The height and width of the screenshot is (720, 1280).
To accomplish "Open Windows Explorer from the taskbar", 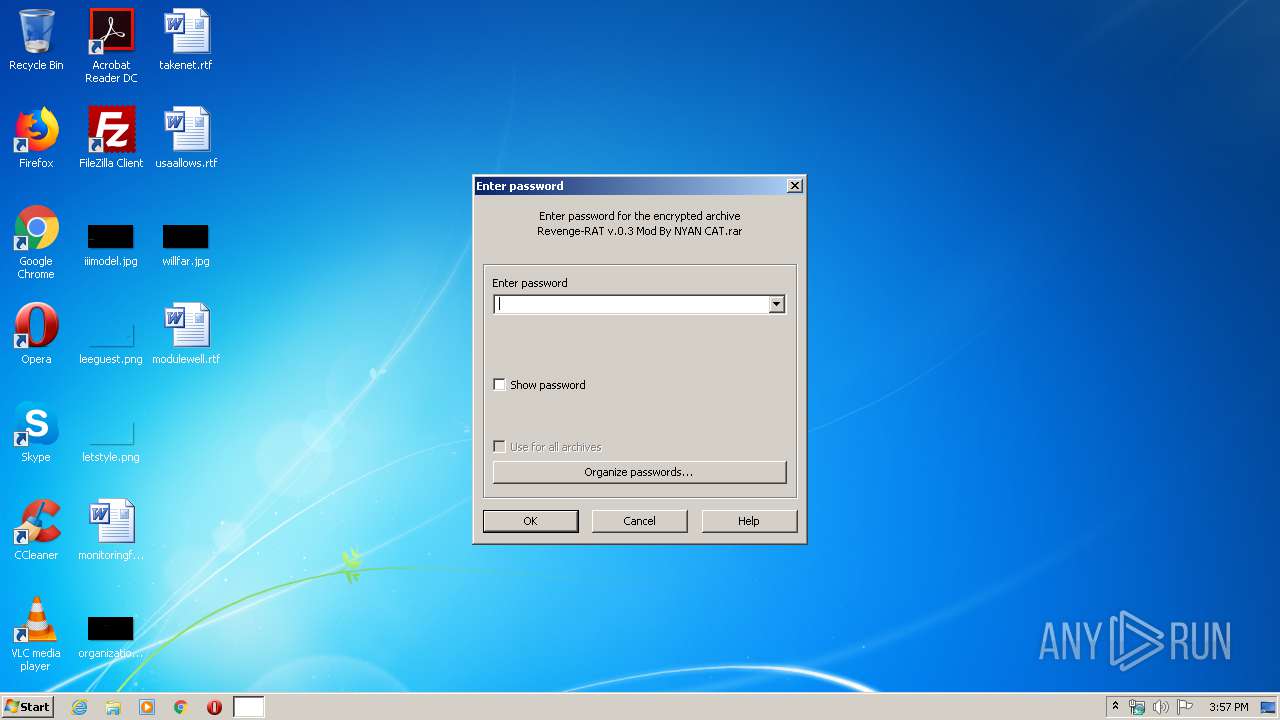I will coord(113,707).
